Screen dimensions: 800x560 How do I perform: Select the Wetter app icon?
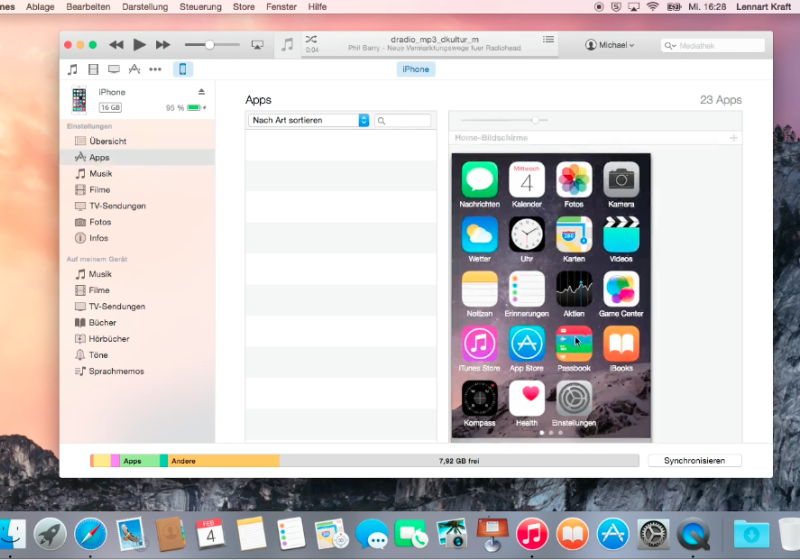[x=480, y=235]
